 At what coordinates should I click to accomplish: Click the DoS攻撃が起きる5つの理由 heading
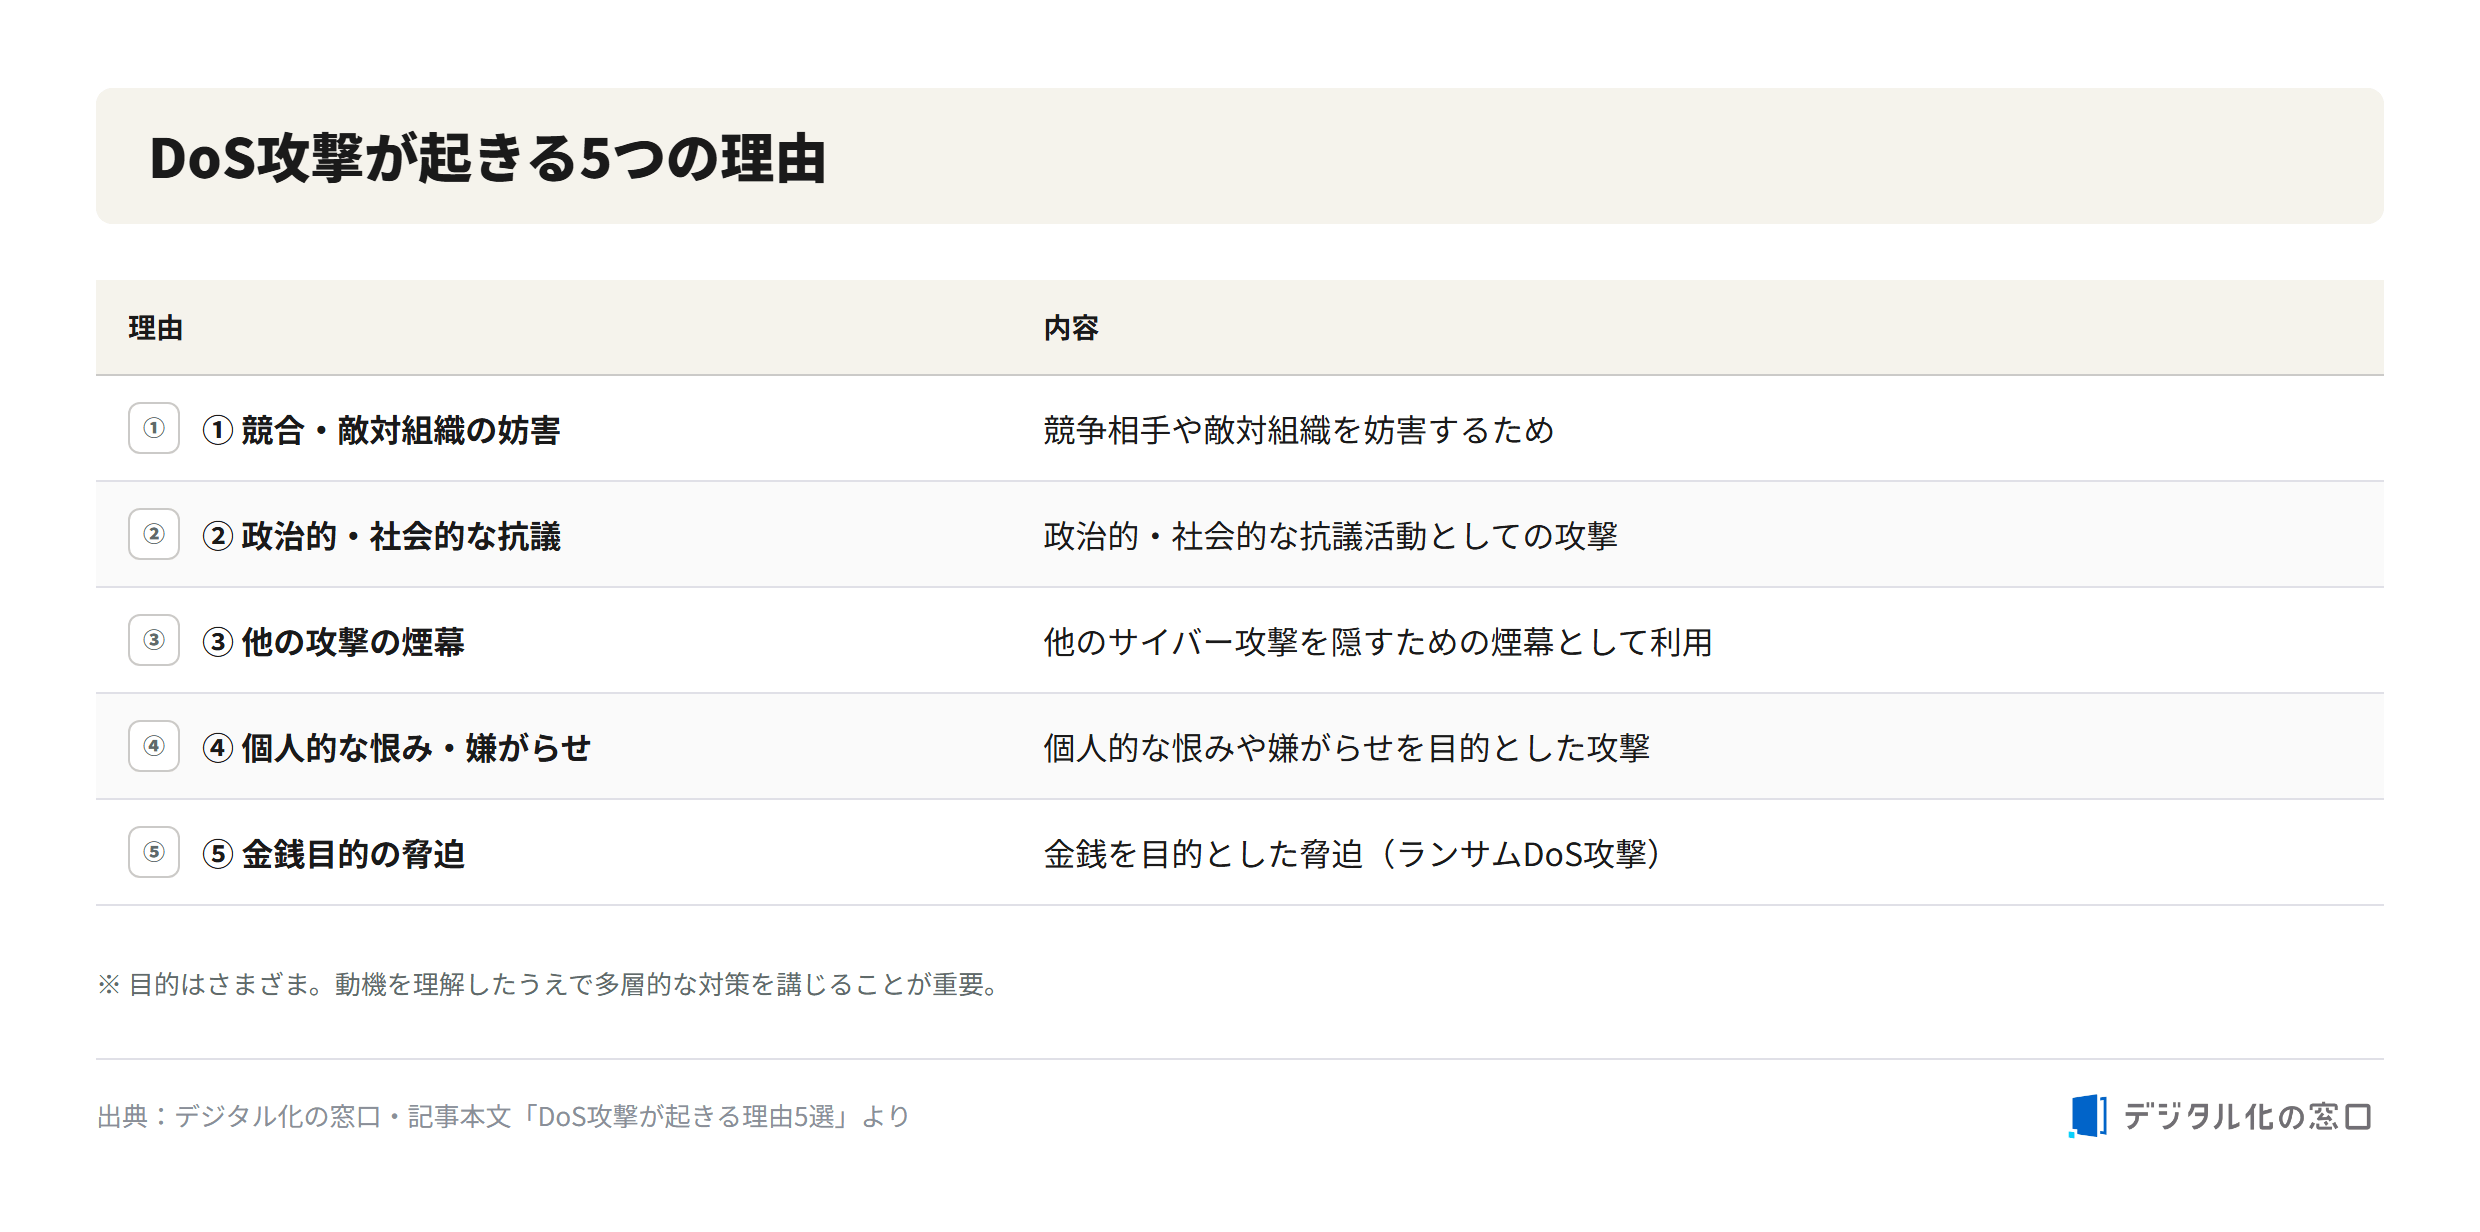coord(488,158)
